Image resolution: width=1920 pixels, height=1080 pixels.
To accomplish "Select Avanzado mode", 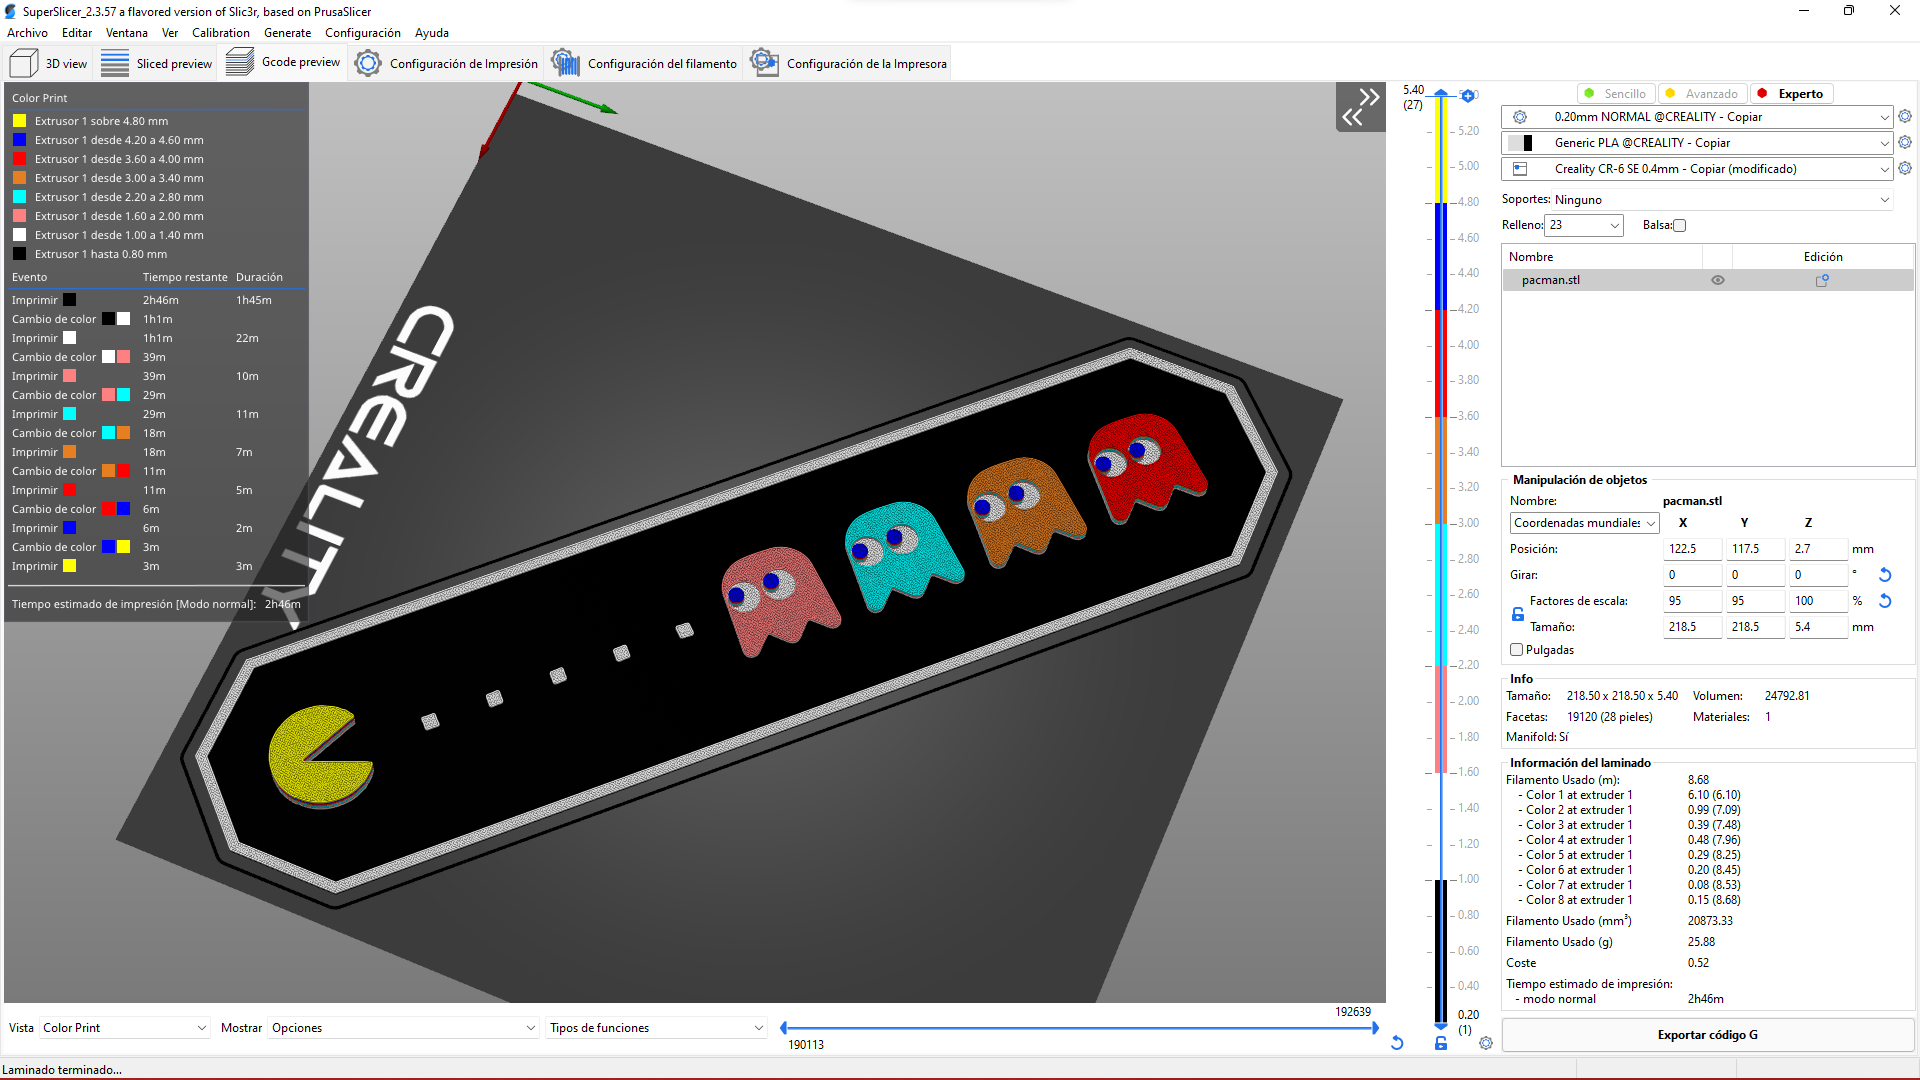I will coord(1702,94).
